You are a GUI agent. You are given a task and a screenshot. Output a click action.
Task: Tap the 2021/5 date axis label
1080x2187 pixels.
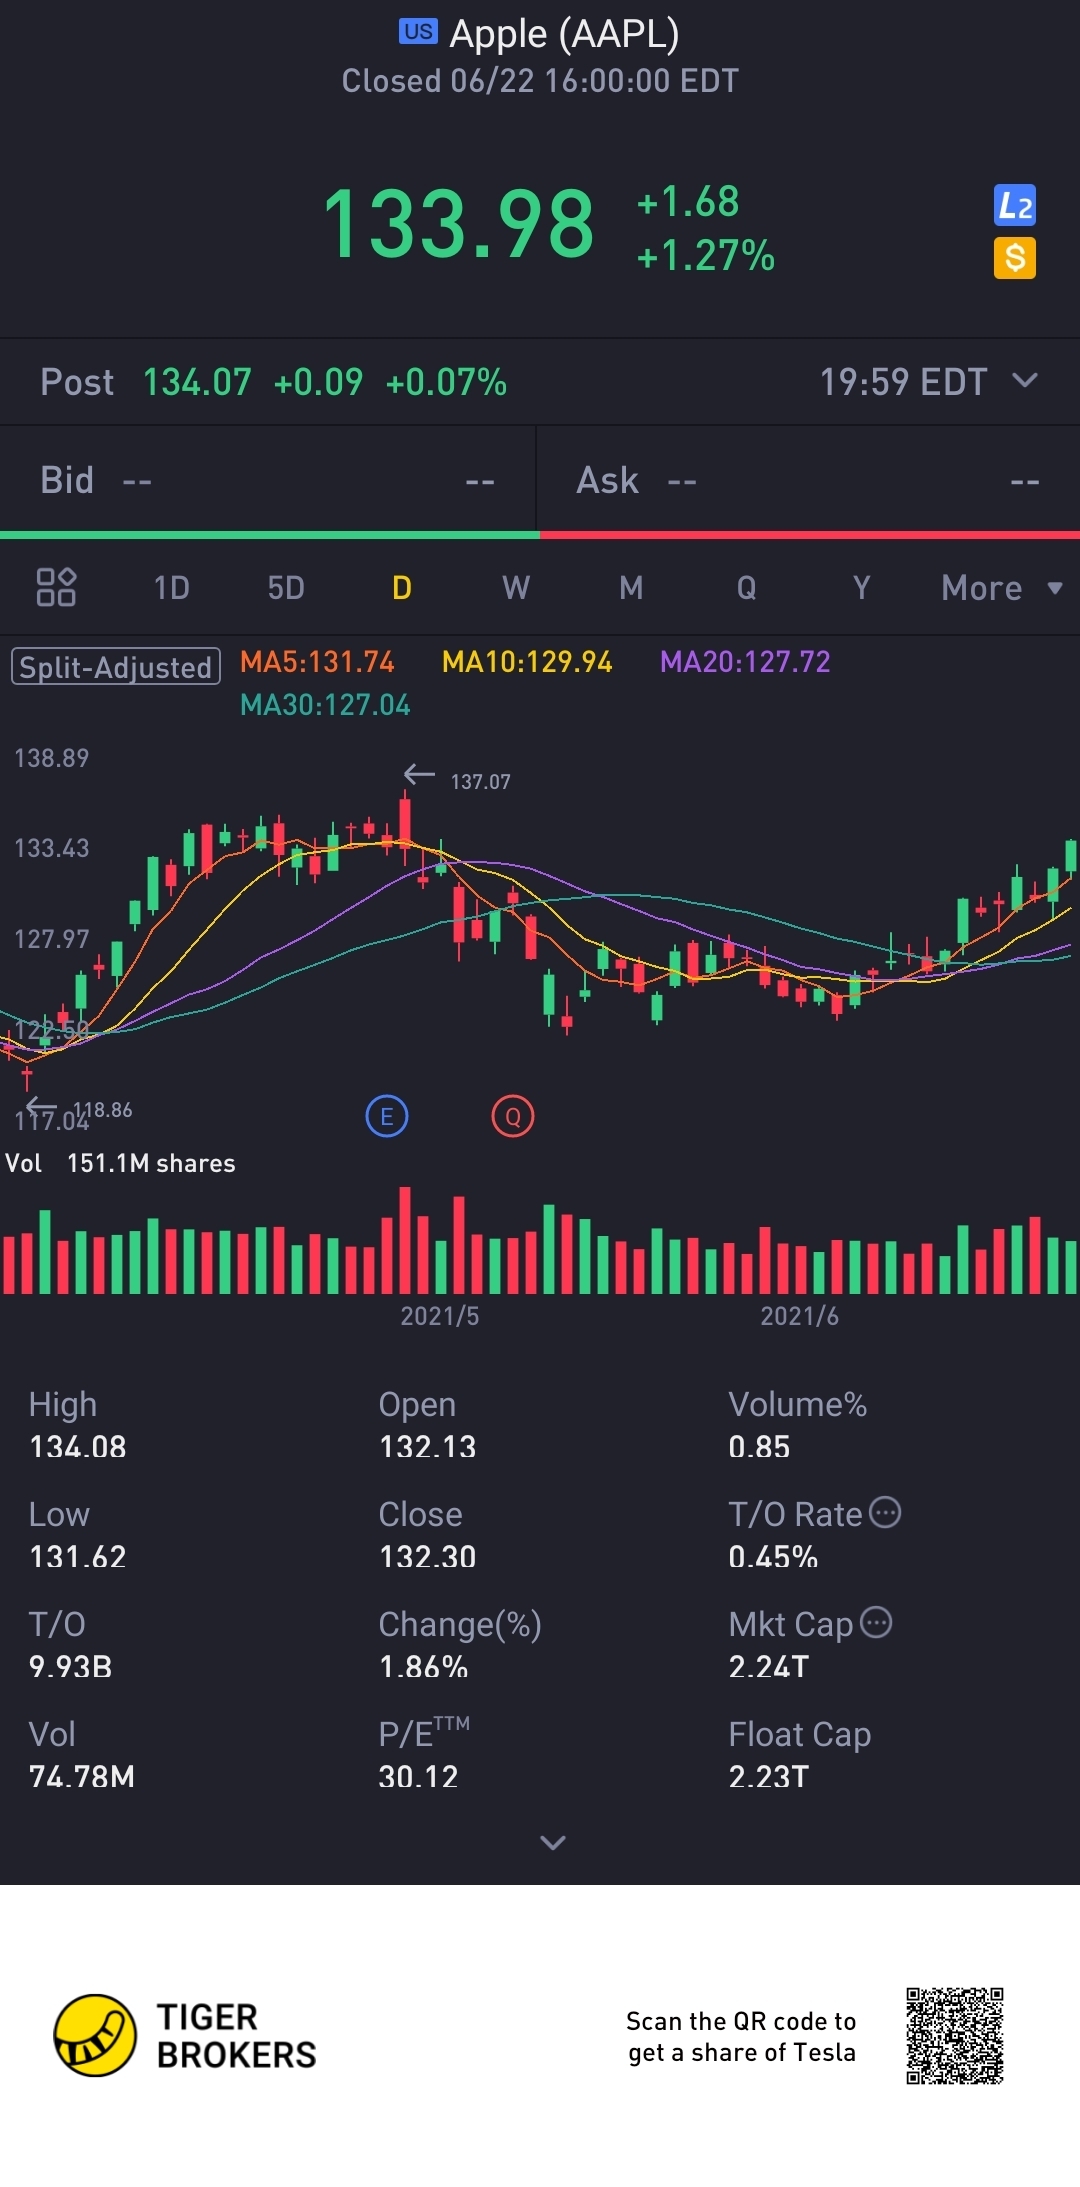440,1316
